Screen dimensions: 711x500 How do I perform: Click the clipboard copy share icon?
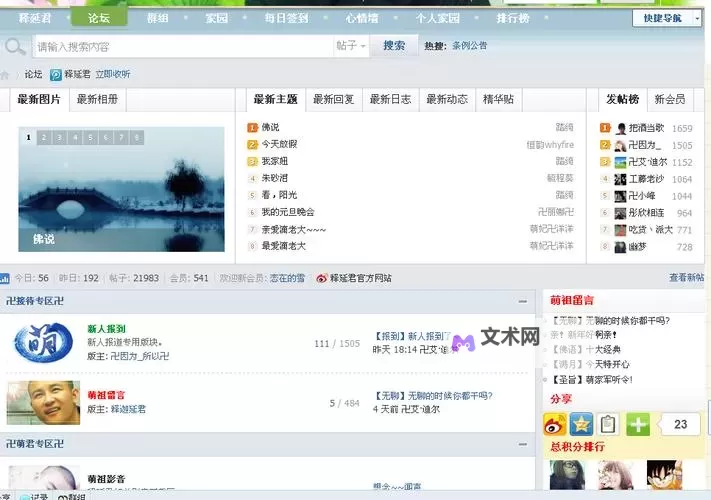pos(608,424)
